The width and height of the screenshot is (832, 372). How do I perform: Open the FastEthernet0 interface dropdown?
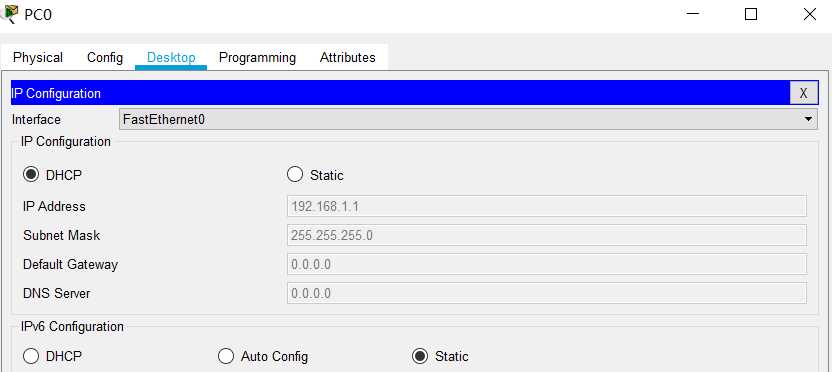click(469, 119)
